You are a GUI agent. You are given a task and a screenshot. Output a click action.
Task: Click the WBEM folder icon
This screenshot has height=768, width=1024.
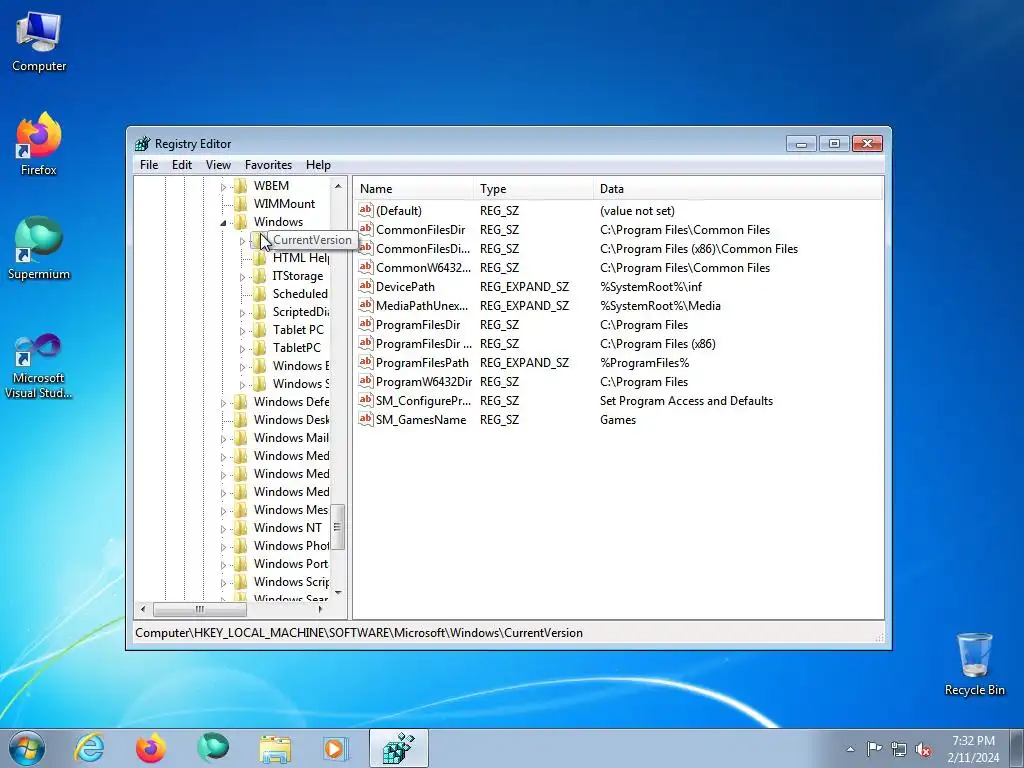tap(241, 186)
